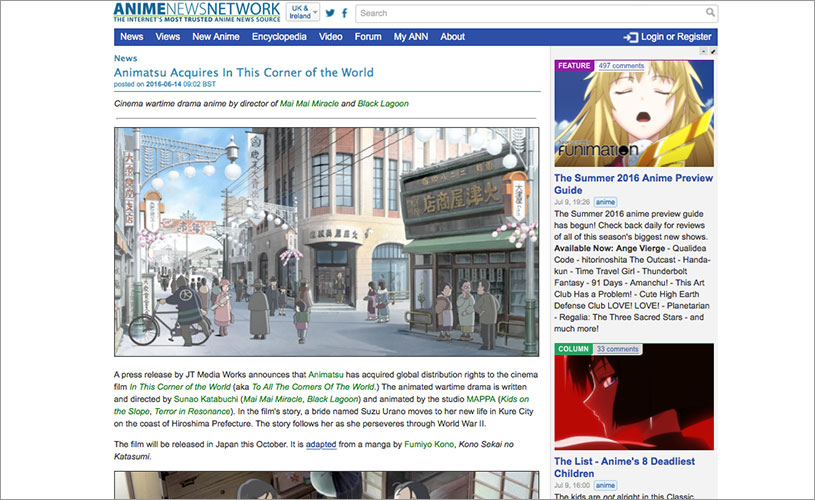Click the anime tag under Summer Preview
The image size is (815, 500).
[605, 201]
